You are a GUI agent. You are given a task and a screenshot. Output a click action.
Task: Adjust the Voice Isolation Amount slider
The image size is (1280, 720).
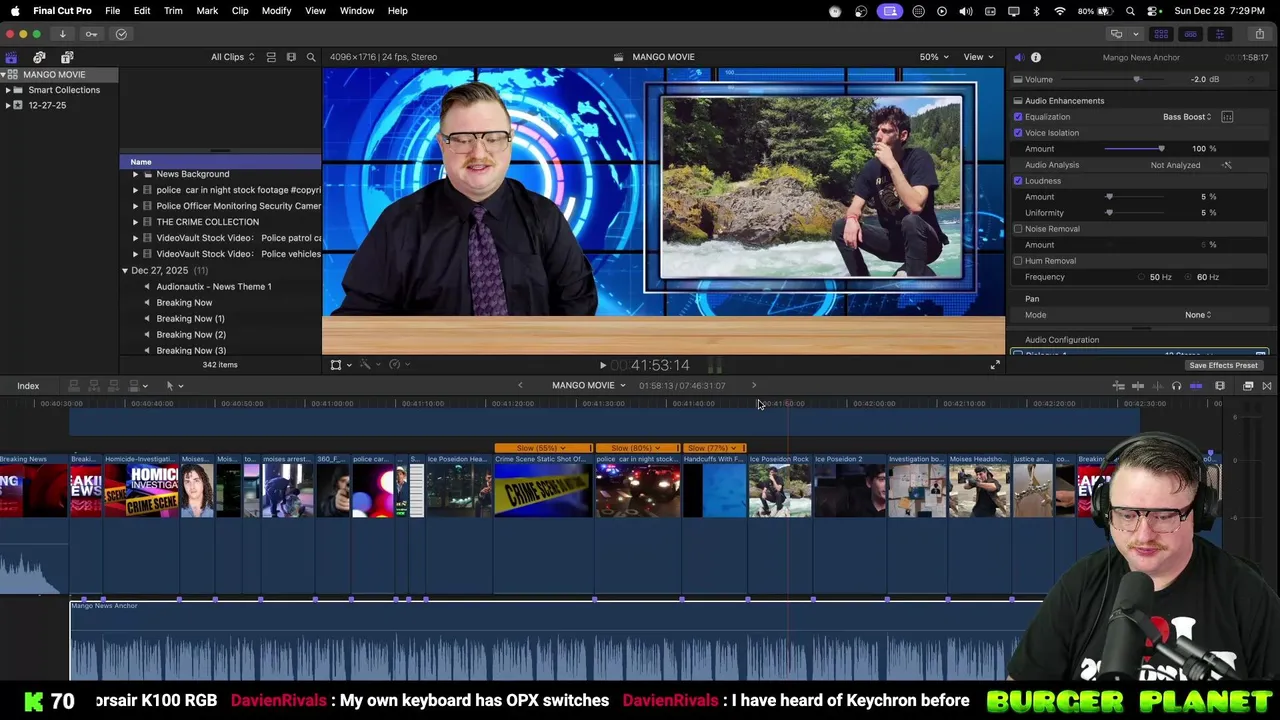click(x=1161, y=149)
